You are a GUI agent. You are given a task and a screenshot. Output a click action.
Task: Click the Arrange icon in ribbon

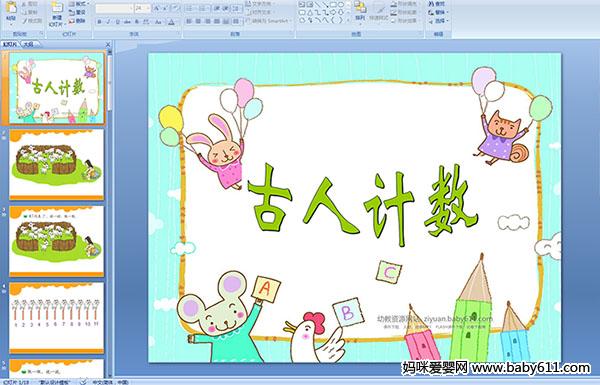click(x=360, y=7)
